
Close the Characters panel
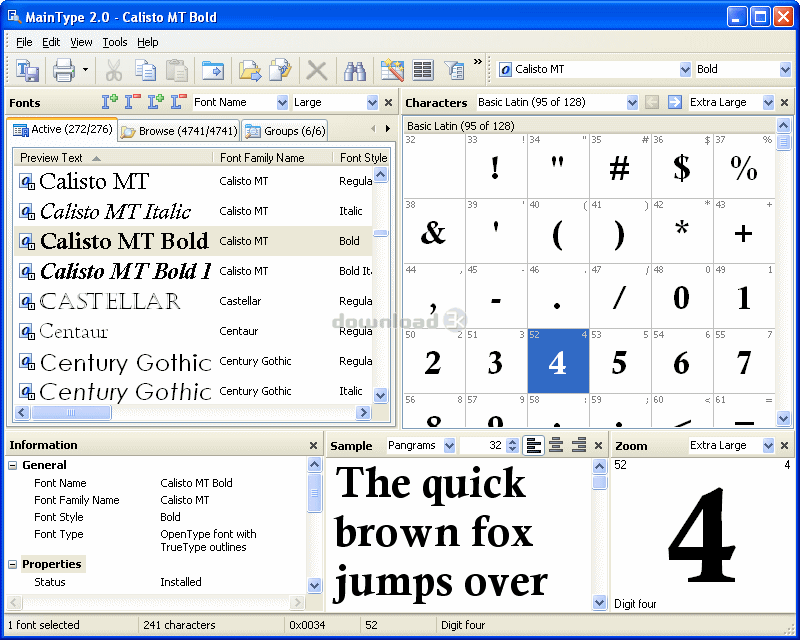(785, 103)
